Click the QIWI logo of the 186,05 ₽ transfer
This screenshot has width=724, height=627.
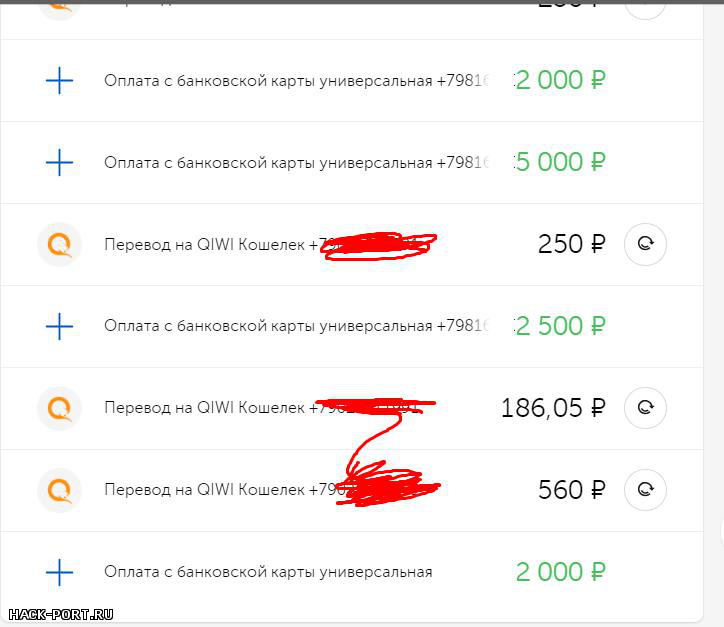point(60,408)
